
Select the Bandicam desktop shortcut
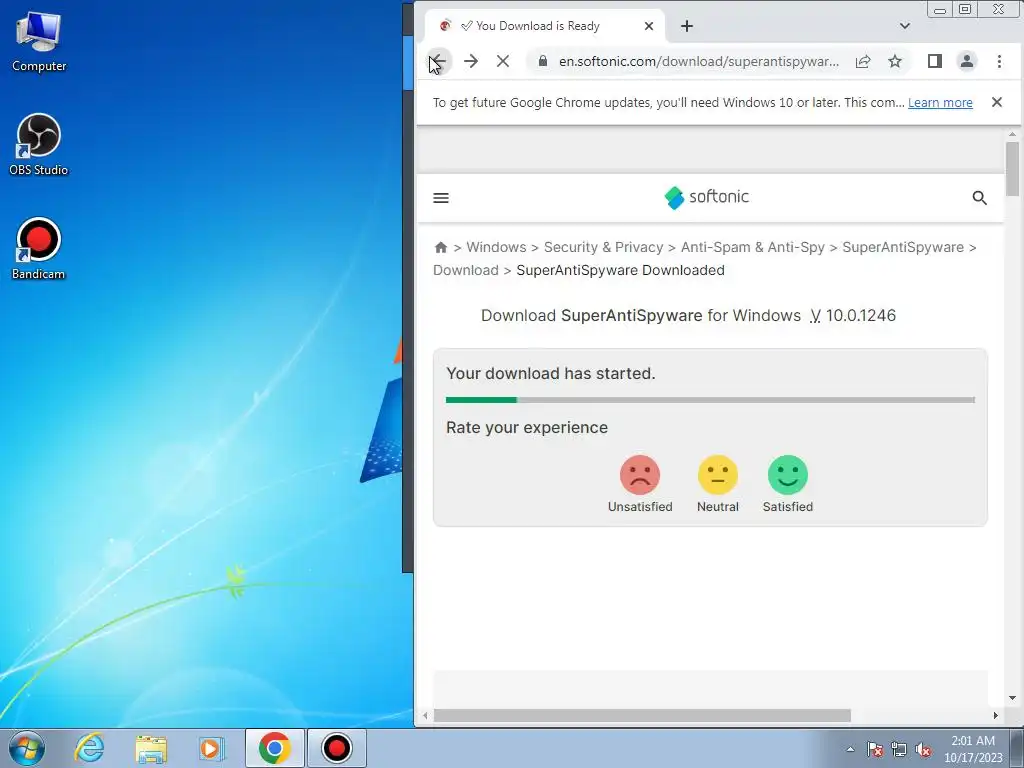point(39,249)
